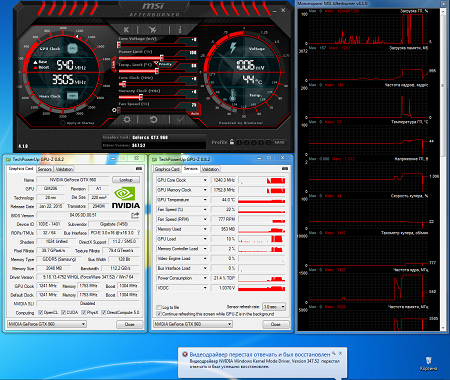Click the airplane OC scanner icon in Afterburner
Image resolution: width=450 pixels, height=380 pixels.
tap(152, 30)
